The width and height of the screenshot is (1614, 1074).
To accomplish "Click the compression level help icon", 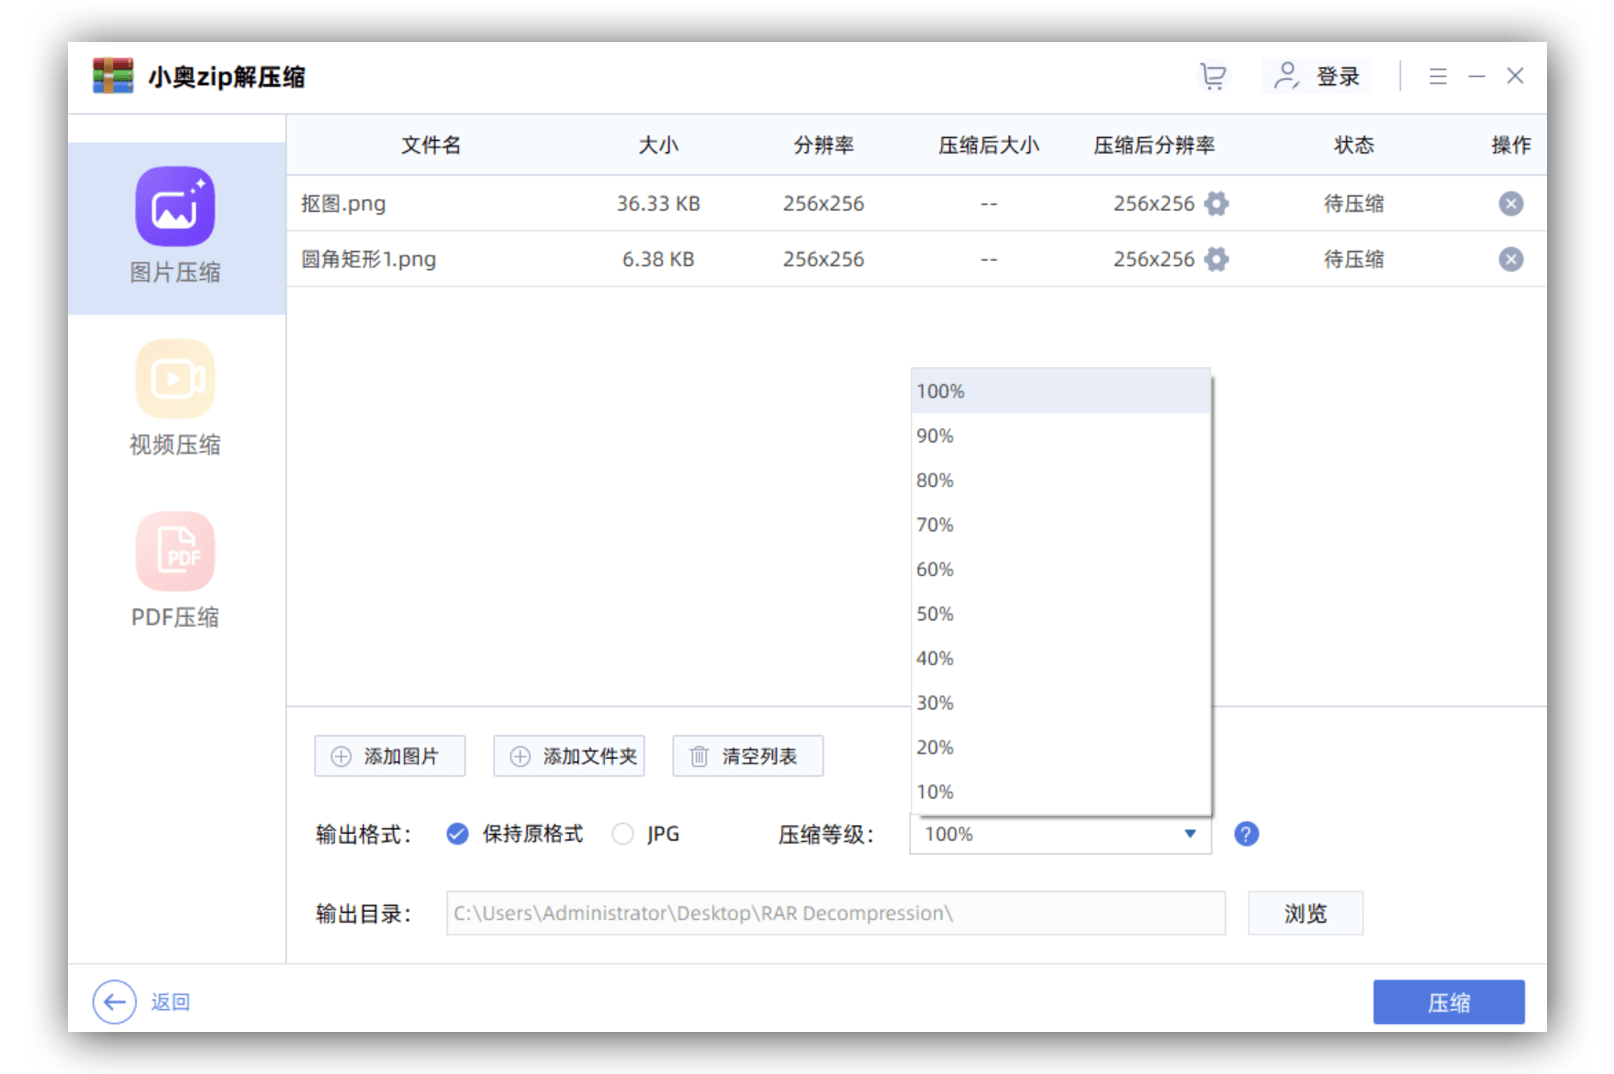I will pos(1246,834).
